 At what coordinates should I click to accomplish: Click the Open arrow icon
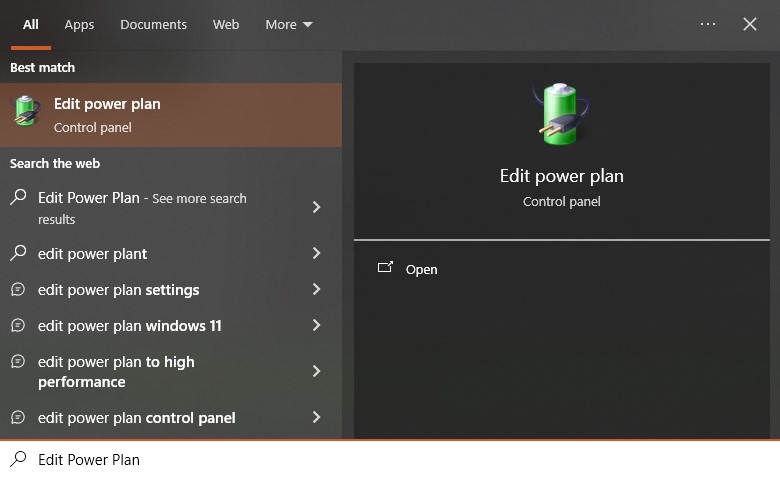pos(385,268)
